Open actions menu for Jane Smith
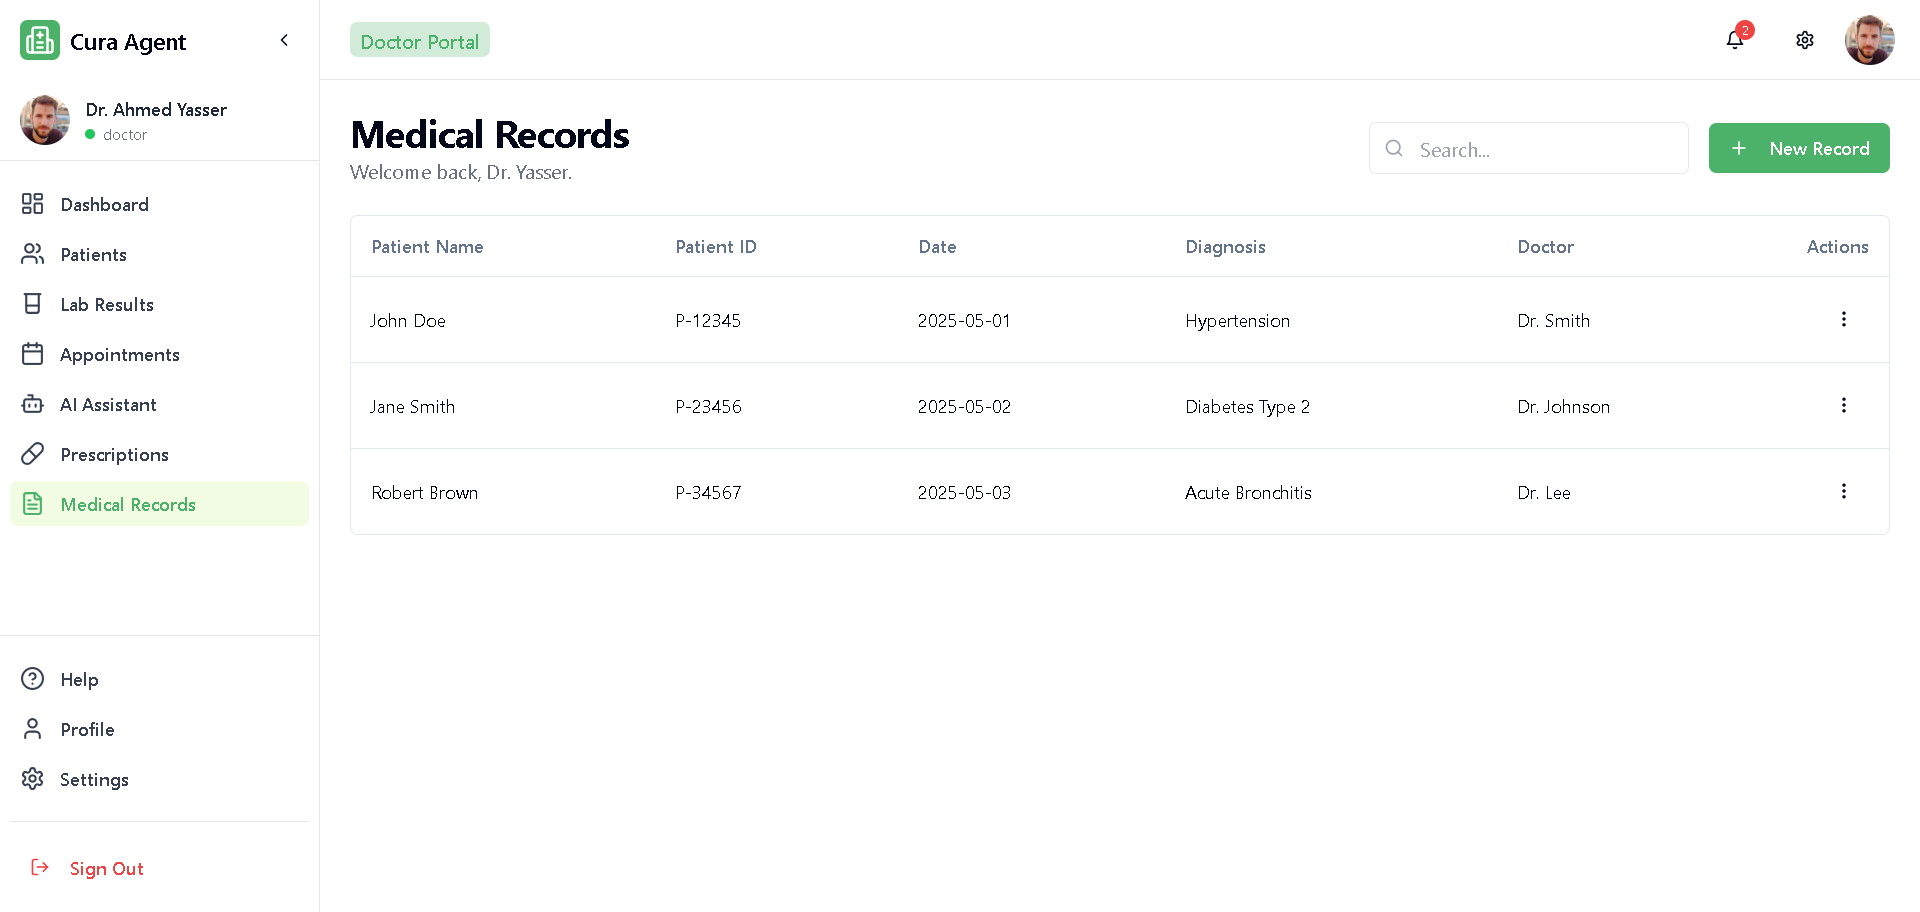The image size is (1920, 912). tap(1843, 405)
